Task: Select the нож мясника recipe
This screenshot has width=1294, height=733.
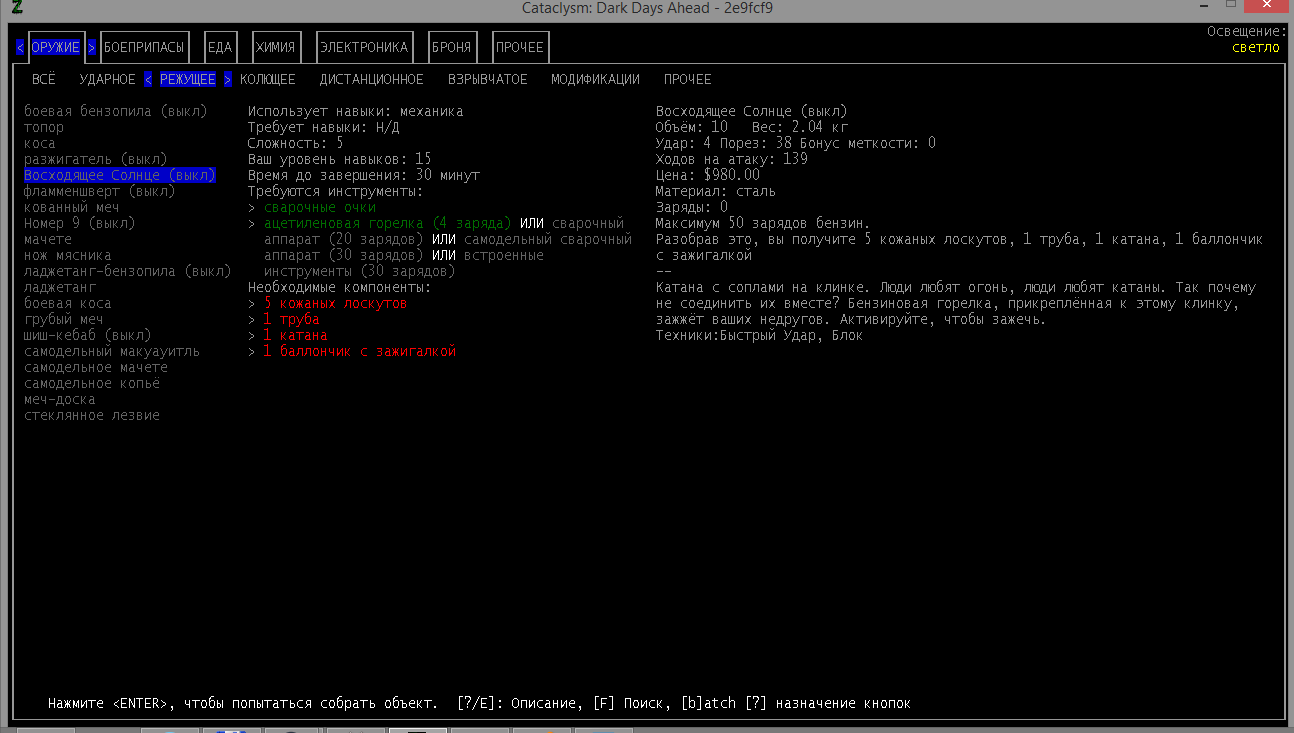Action: click(x=68, y=255)
